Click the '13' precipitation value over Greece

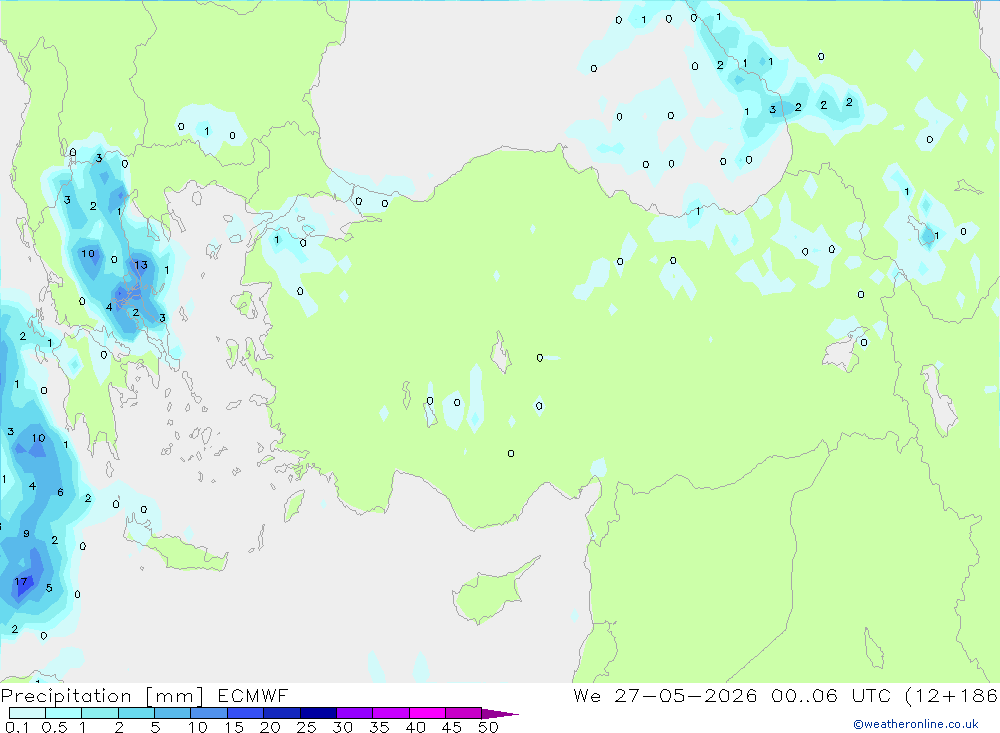[x=141, y=265]
